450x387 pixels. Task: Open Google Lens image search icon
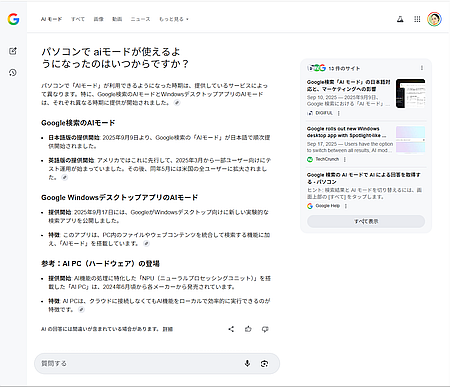tap(264, 363)
